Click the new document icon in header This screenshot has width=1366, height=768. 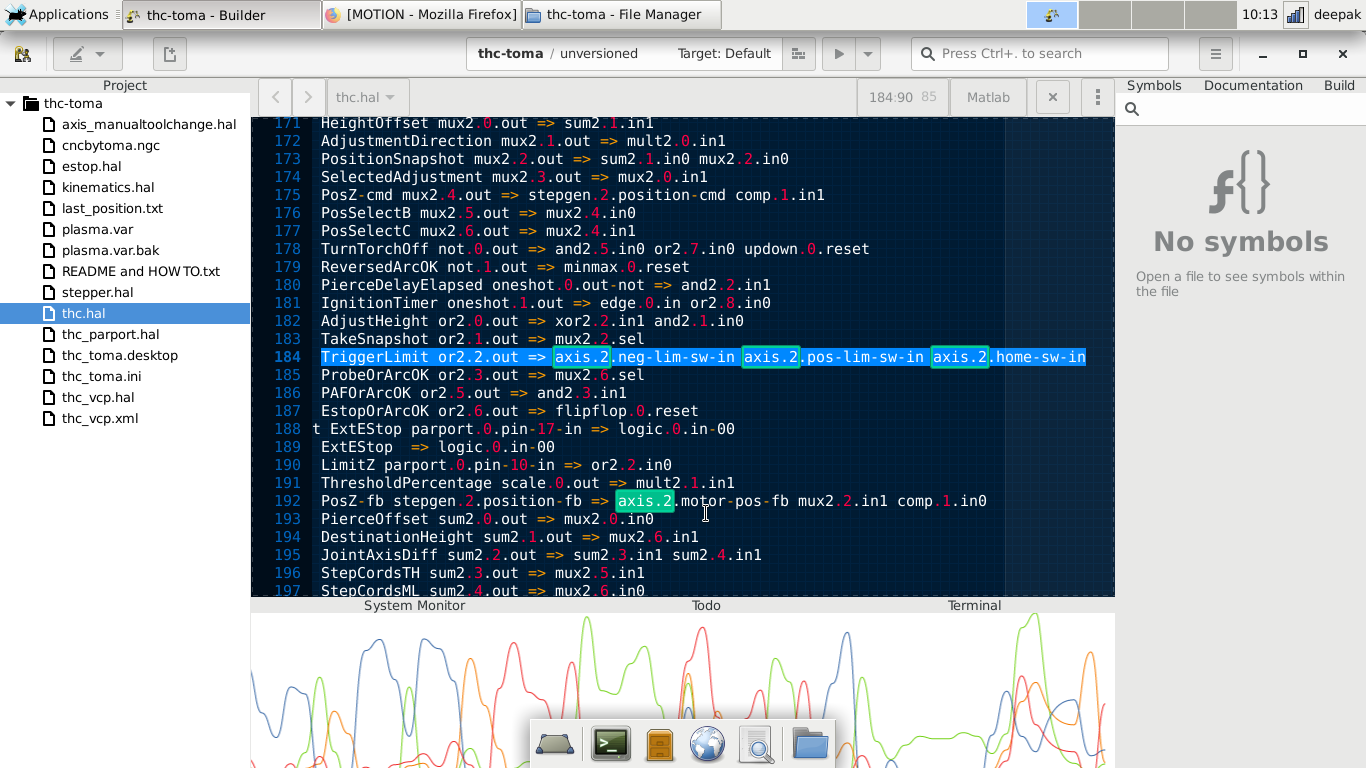(x=170, y=54)
